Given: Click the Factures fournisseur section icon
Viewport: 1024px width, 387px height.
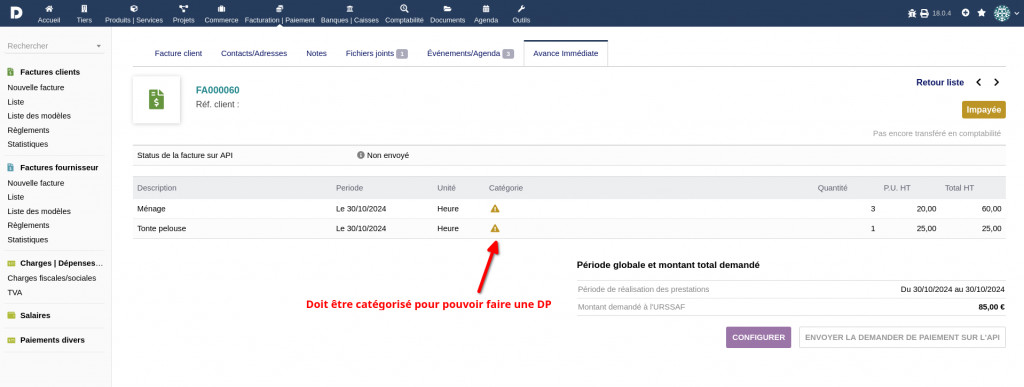Looking at the screenshot, I should point(11,168).
